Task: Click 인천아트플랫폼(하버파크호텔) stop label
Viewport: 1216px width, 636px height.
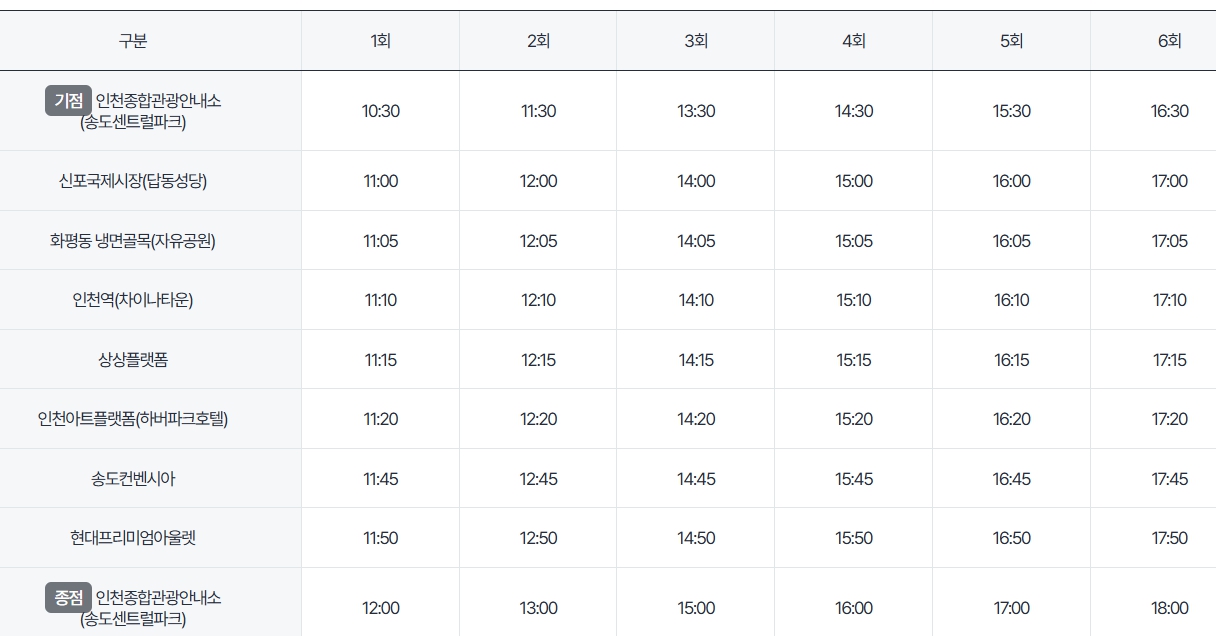Action: point(133,419)
